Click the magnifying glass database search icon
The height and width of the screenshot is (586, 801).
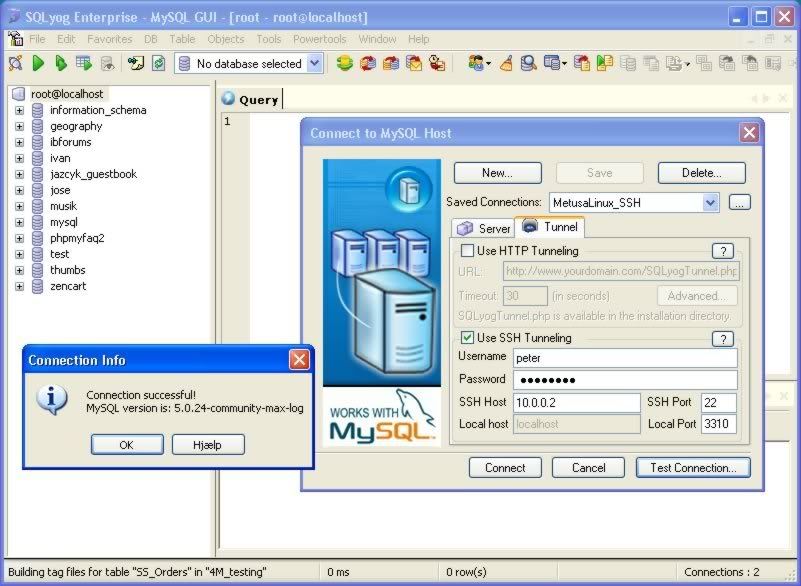[528, 63]
